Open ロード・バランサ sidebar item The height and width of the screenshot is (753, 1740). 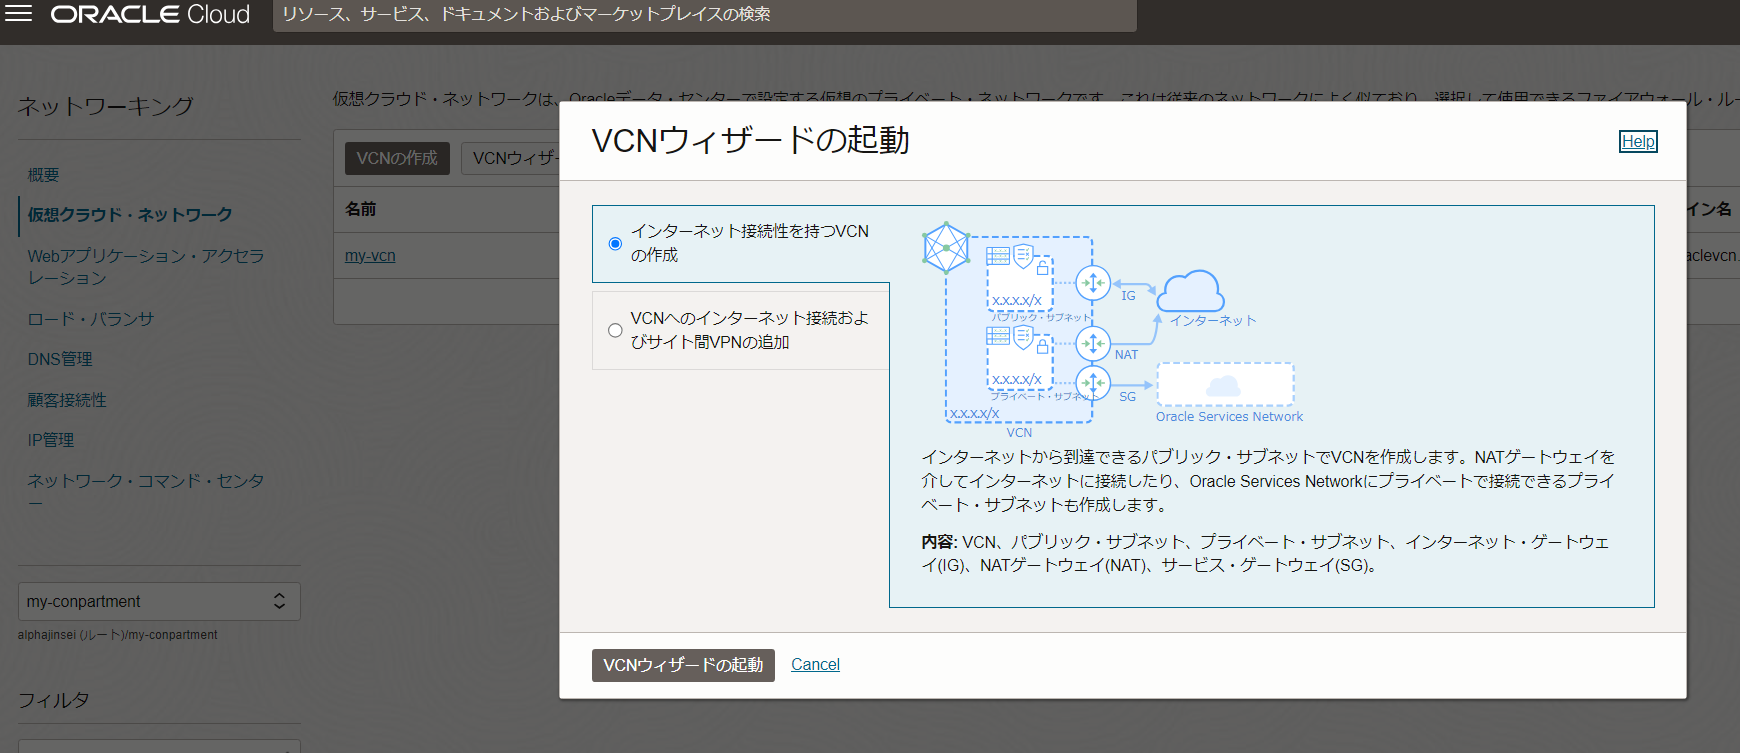[91, 319]
